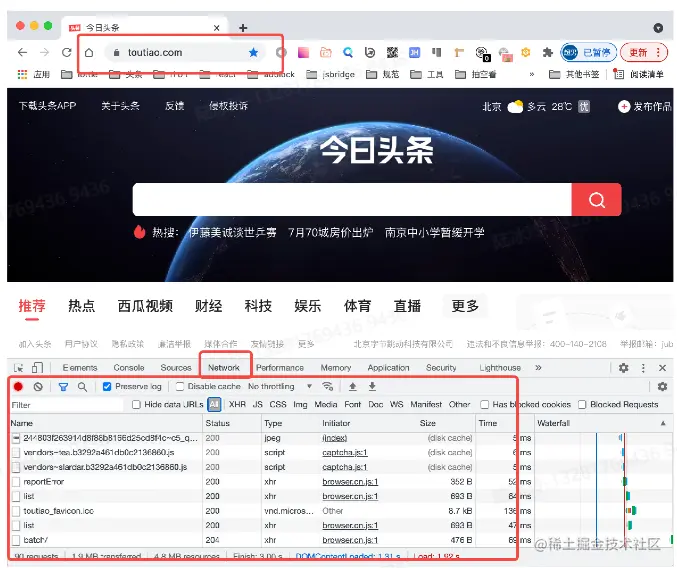Import HAR file upload arrow

click(353, 386)
